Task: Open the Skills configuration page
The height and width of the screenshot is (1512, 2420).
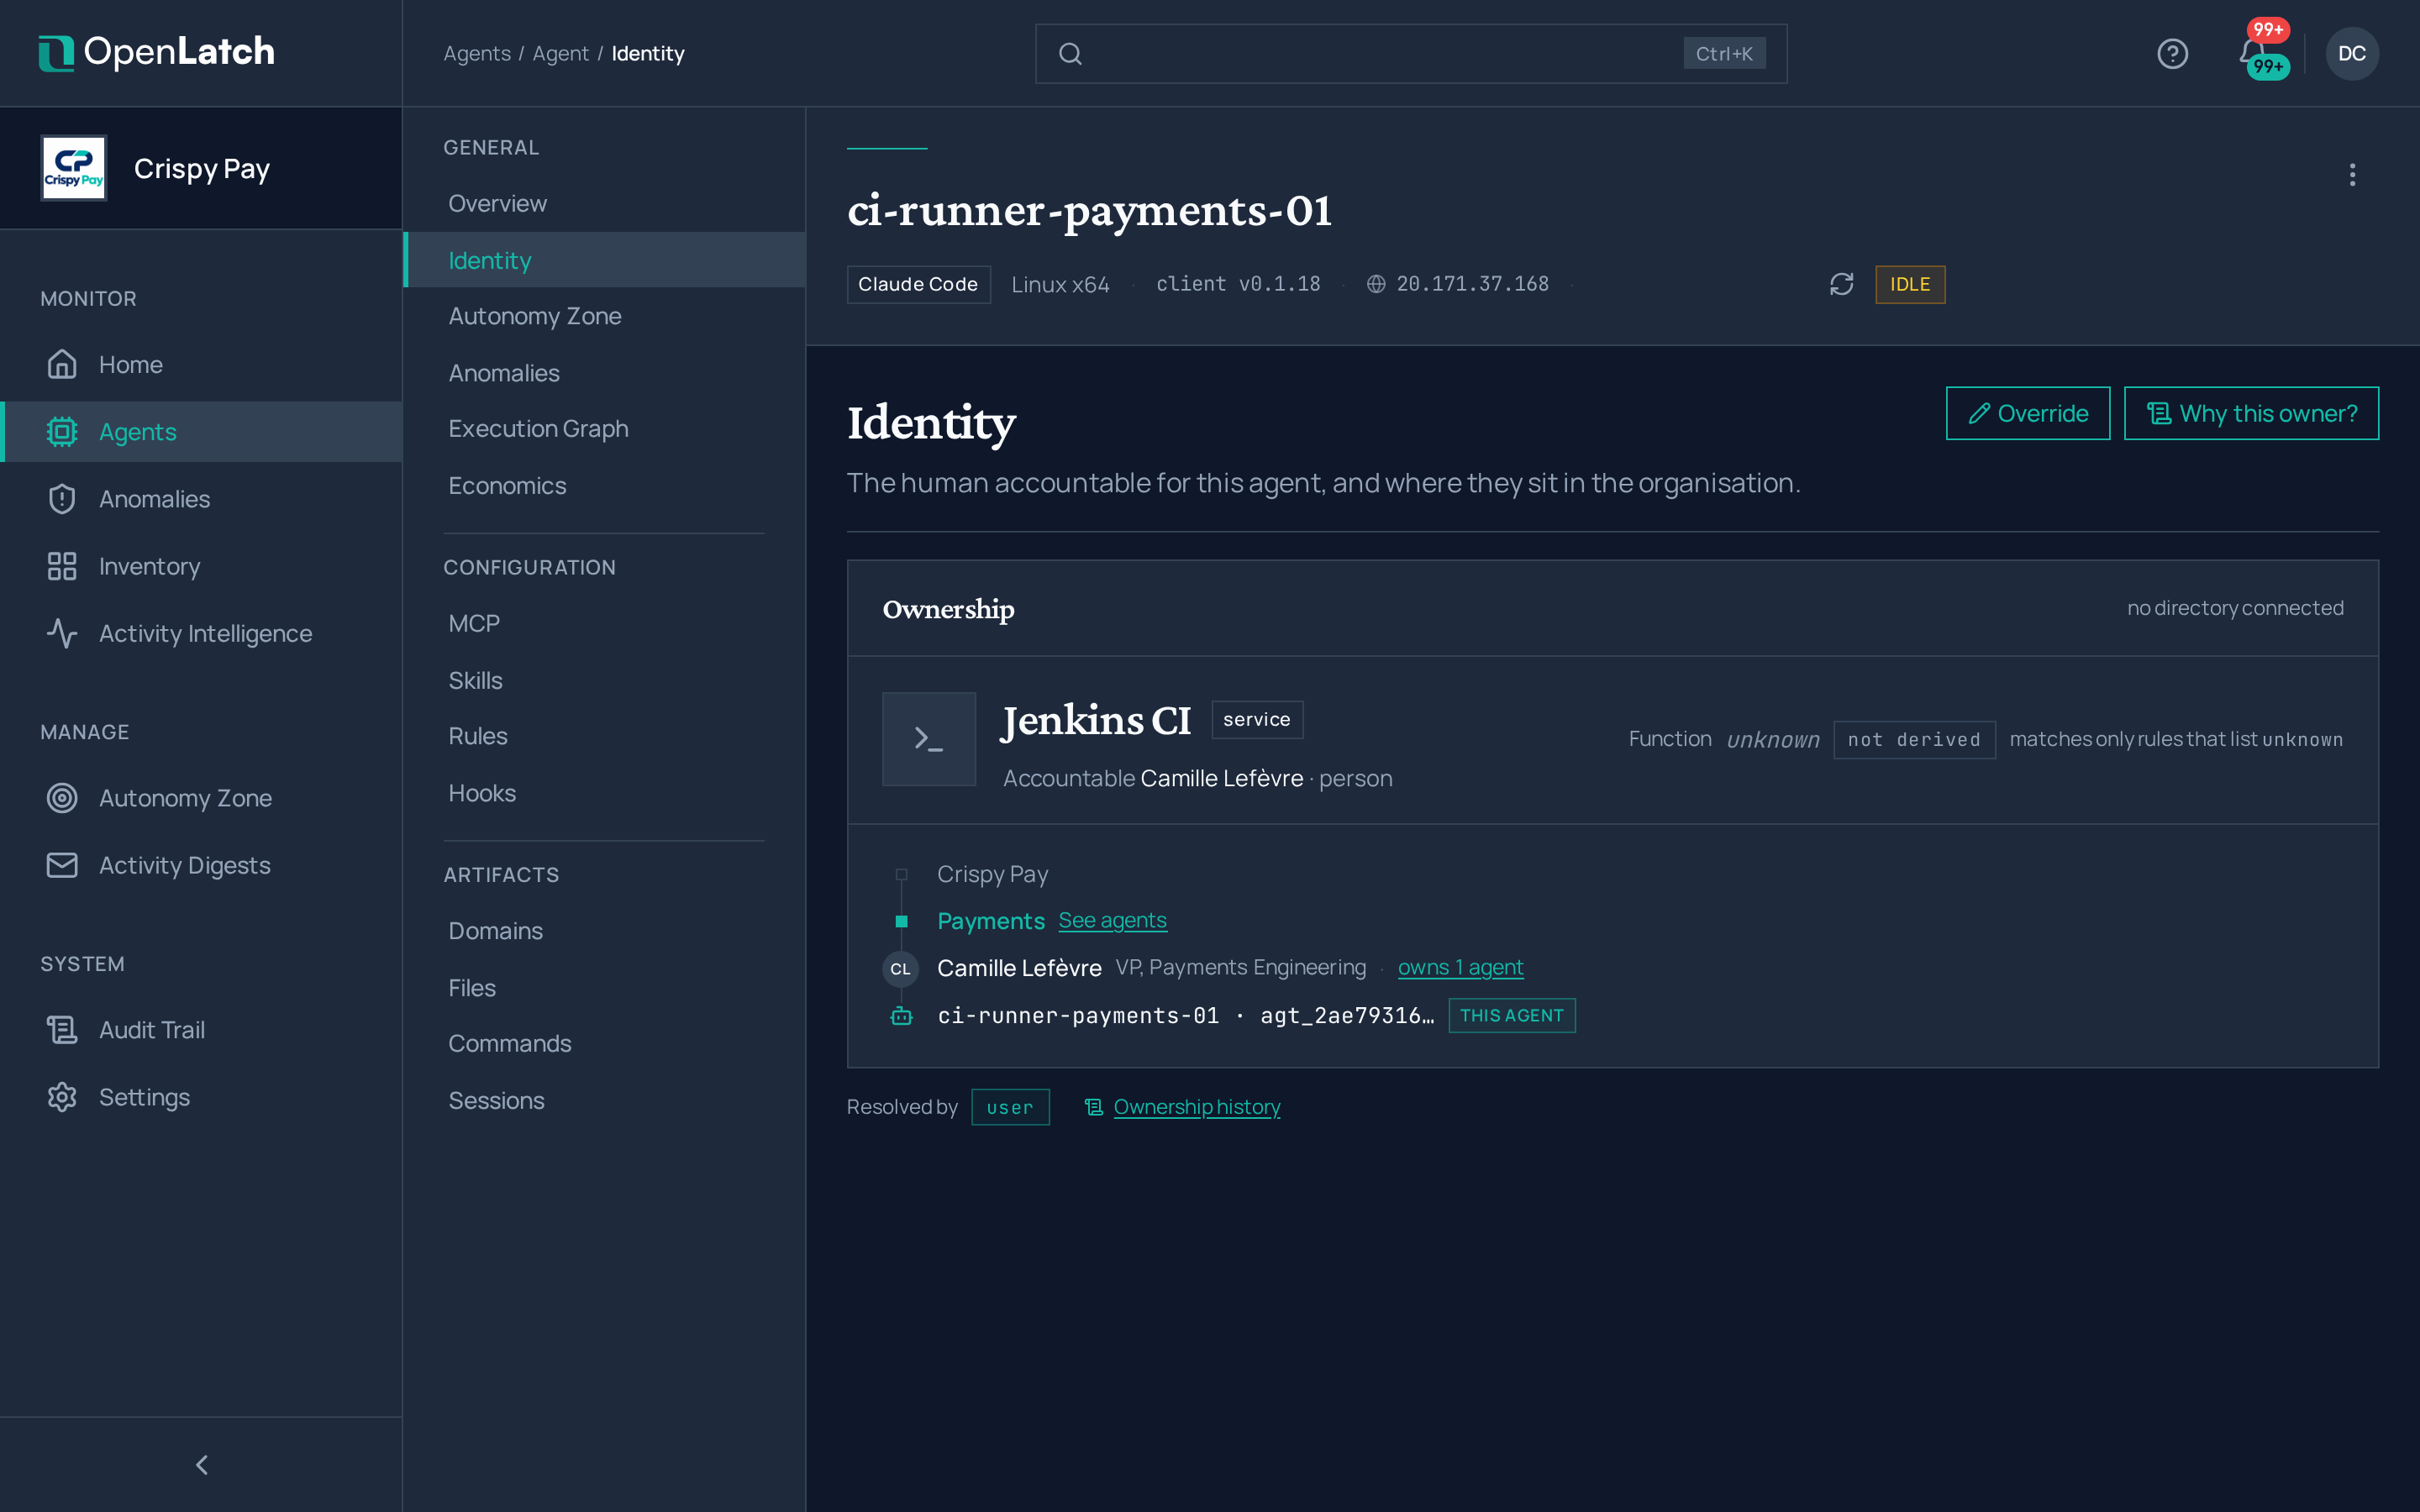Action: tap(604, 680)
